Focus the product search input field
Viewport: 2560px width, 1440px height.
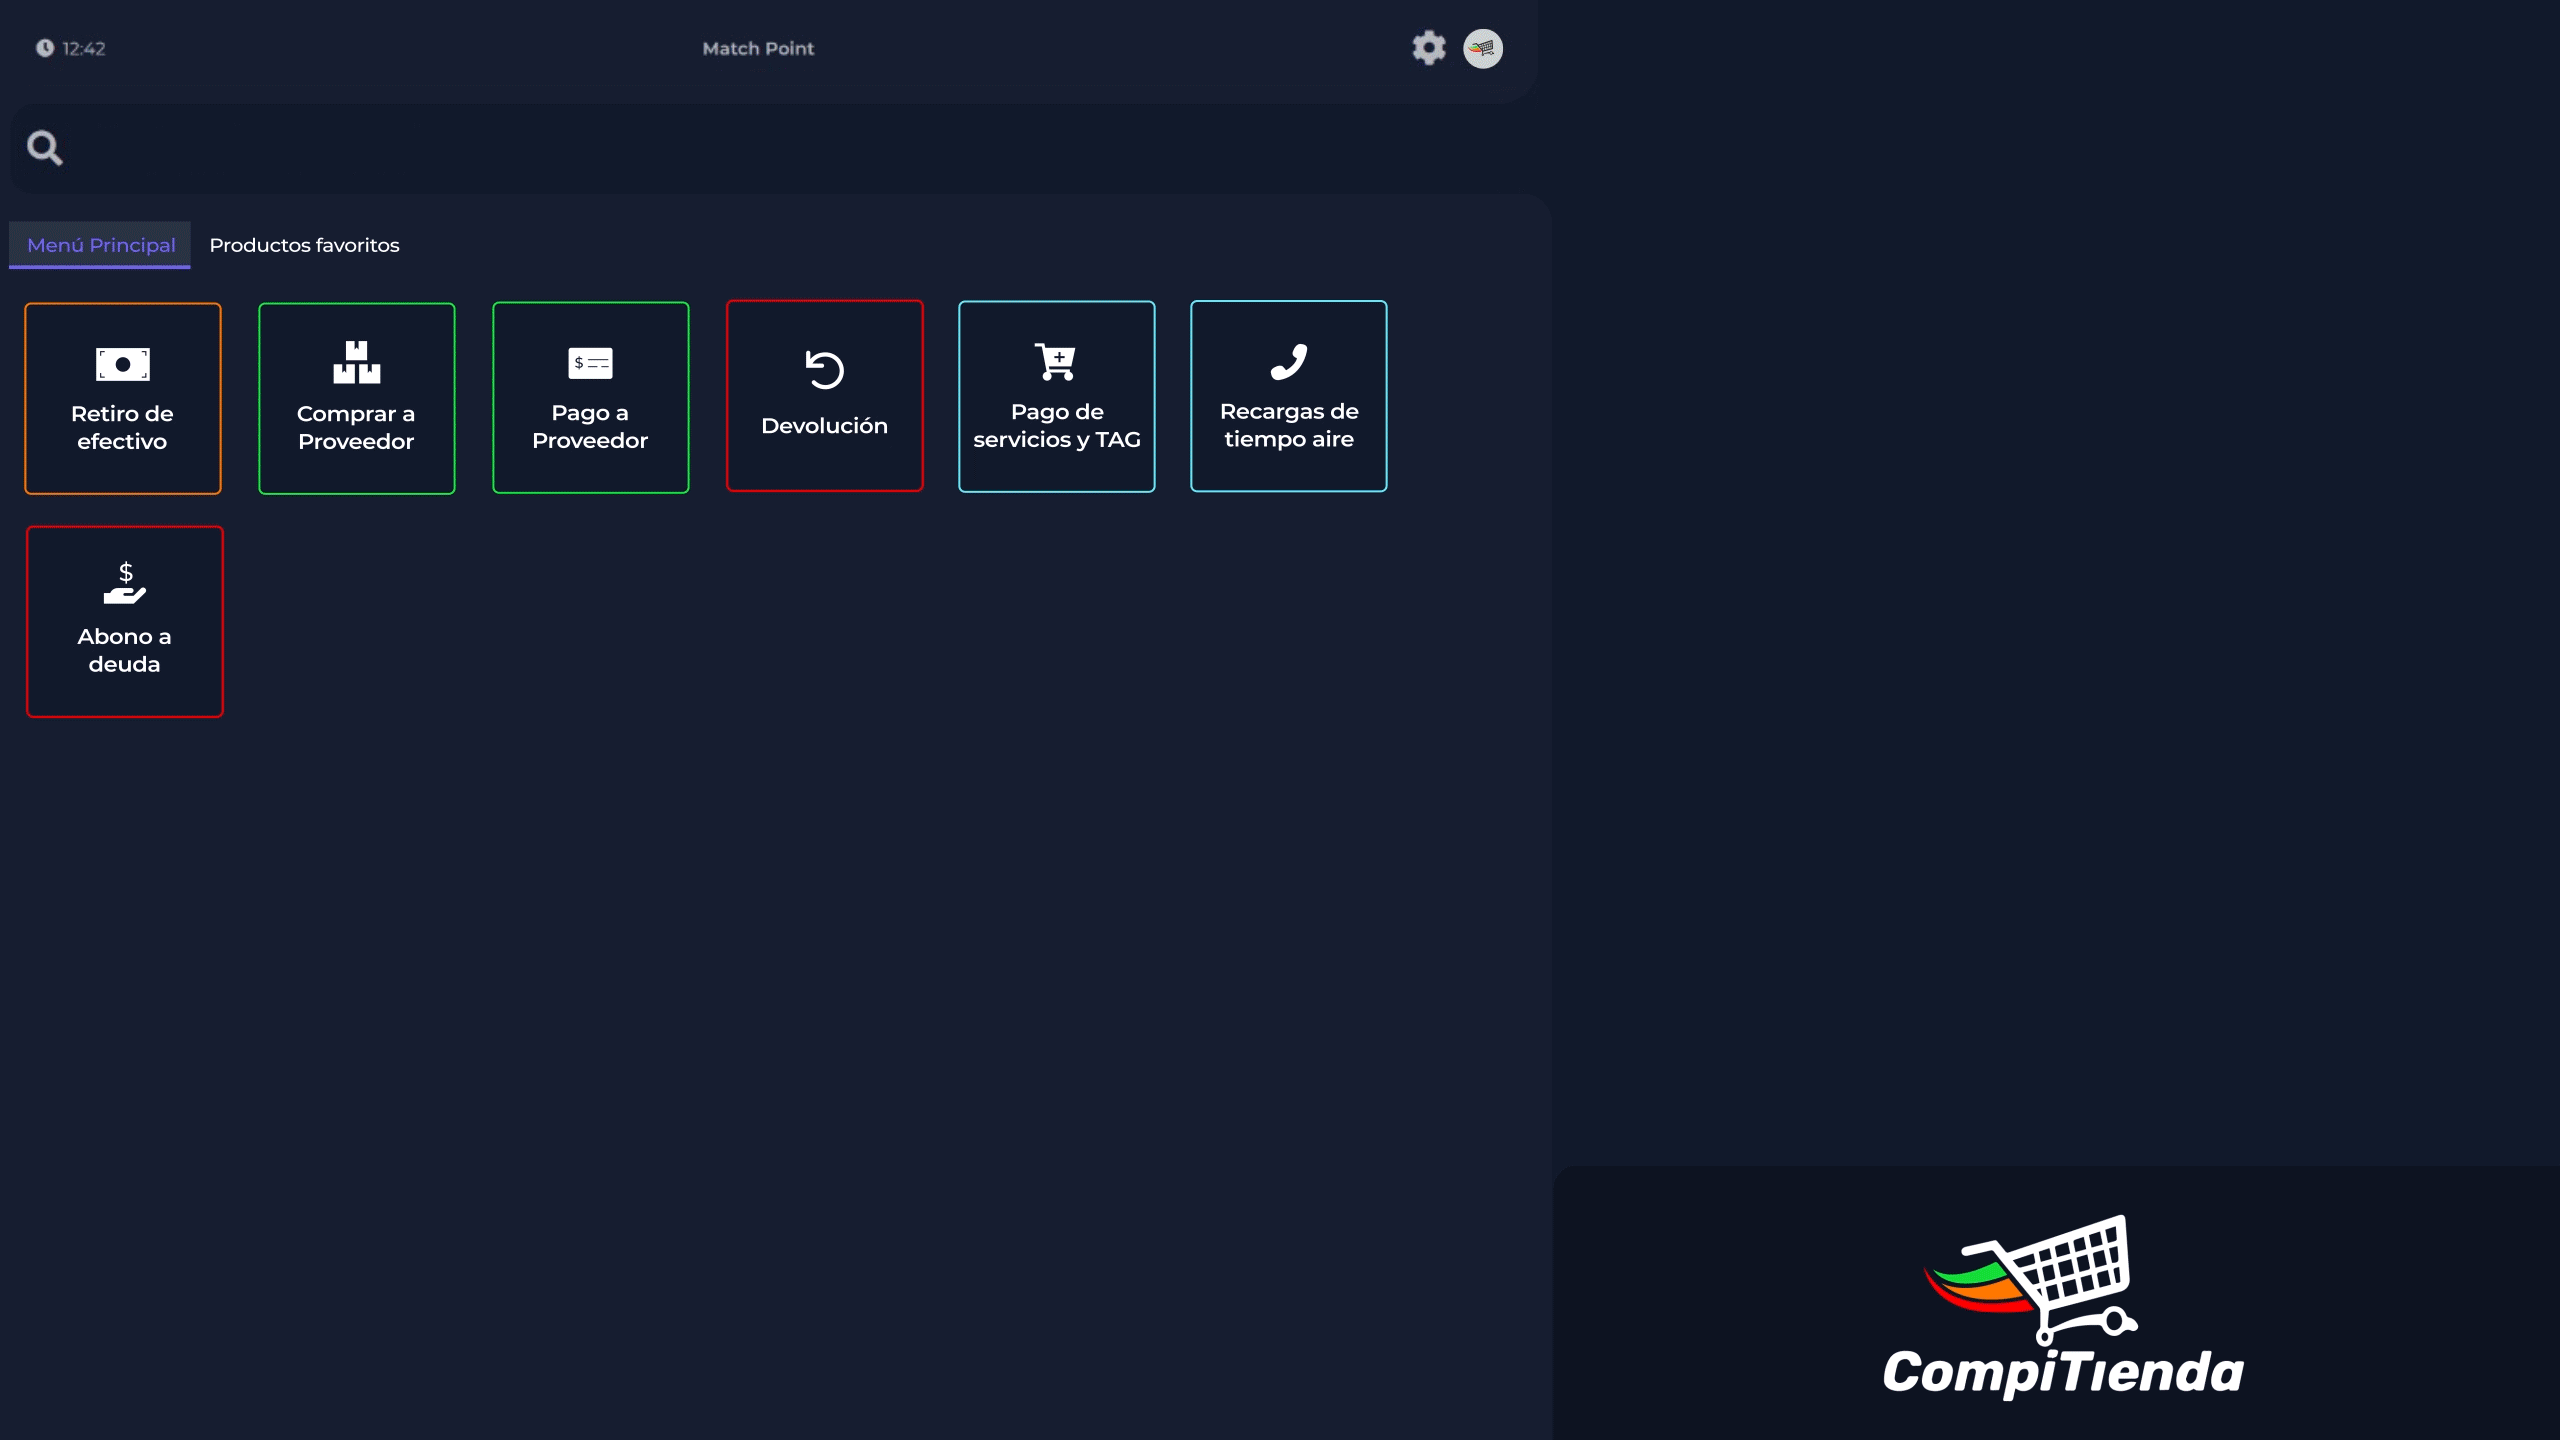(780, 148)
